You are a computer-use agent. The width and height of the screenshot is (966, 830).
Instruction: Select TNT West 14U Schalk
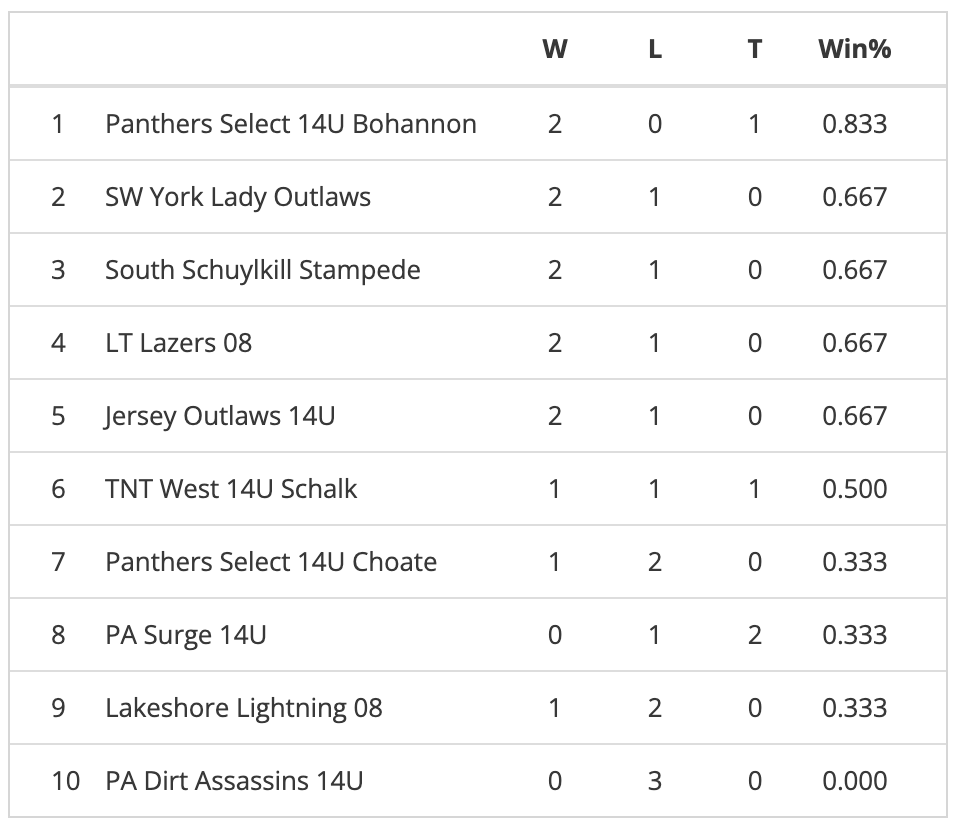tap(231, 489)
